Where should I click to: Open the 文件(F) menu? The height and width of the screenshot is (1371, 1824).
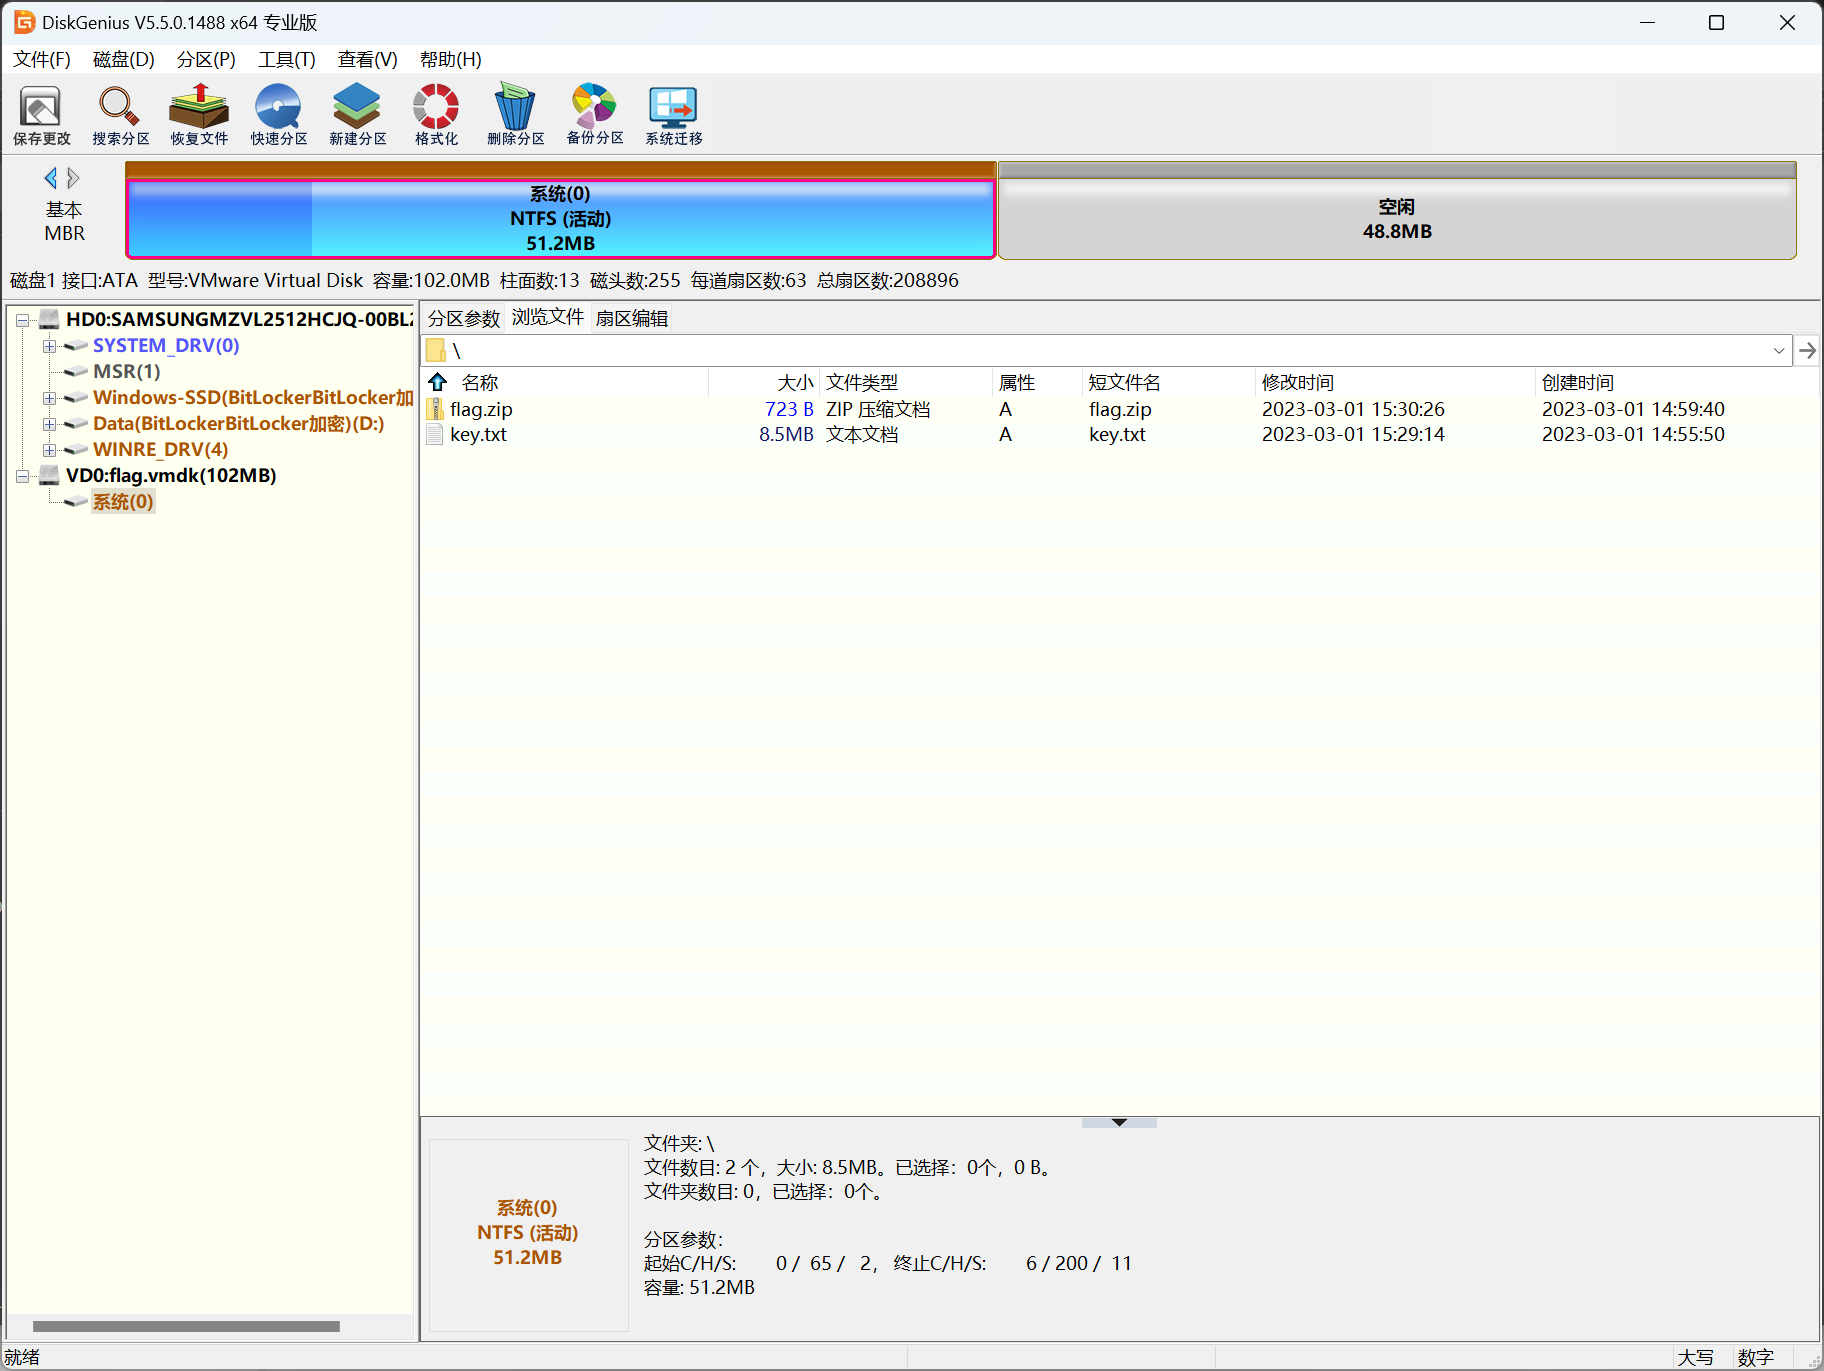click(x=42, y=59)
